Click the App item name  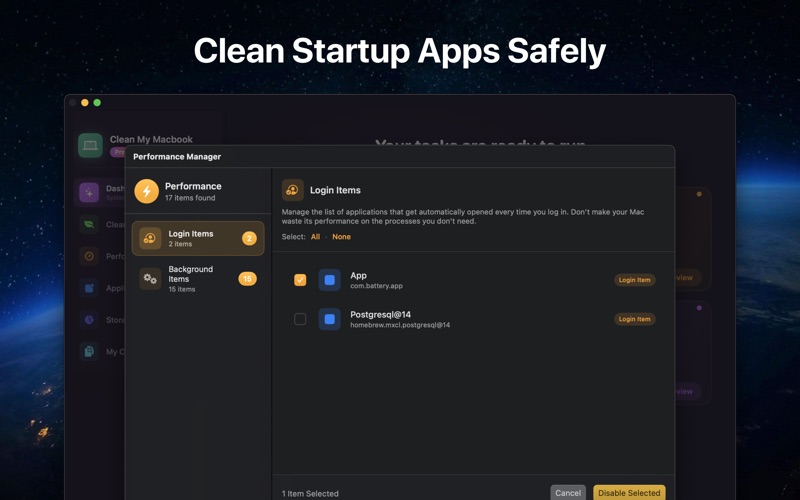pos(358,276)
